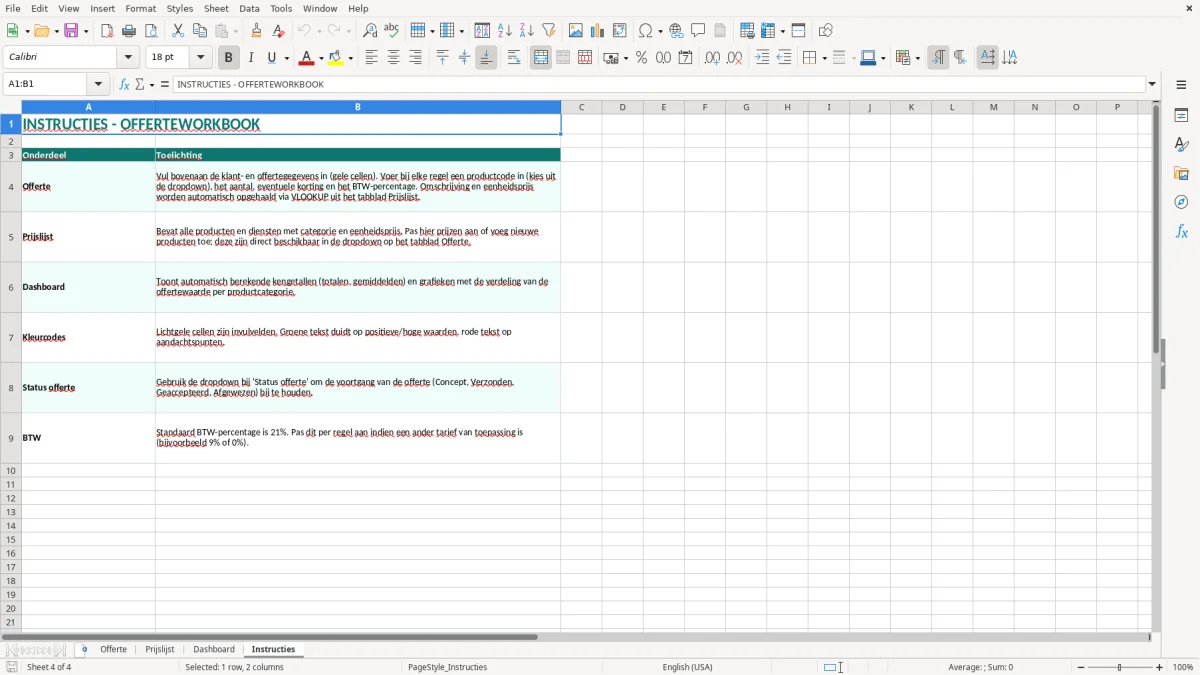Open the 18 pt font size dropdown
The image size is (1200, 675).
click(x=200, y=58)
